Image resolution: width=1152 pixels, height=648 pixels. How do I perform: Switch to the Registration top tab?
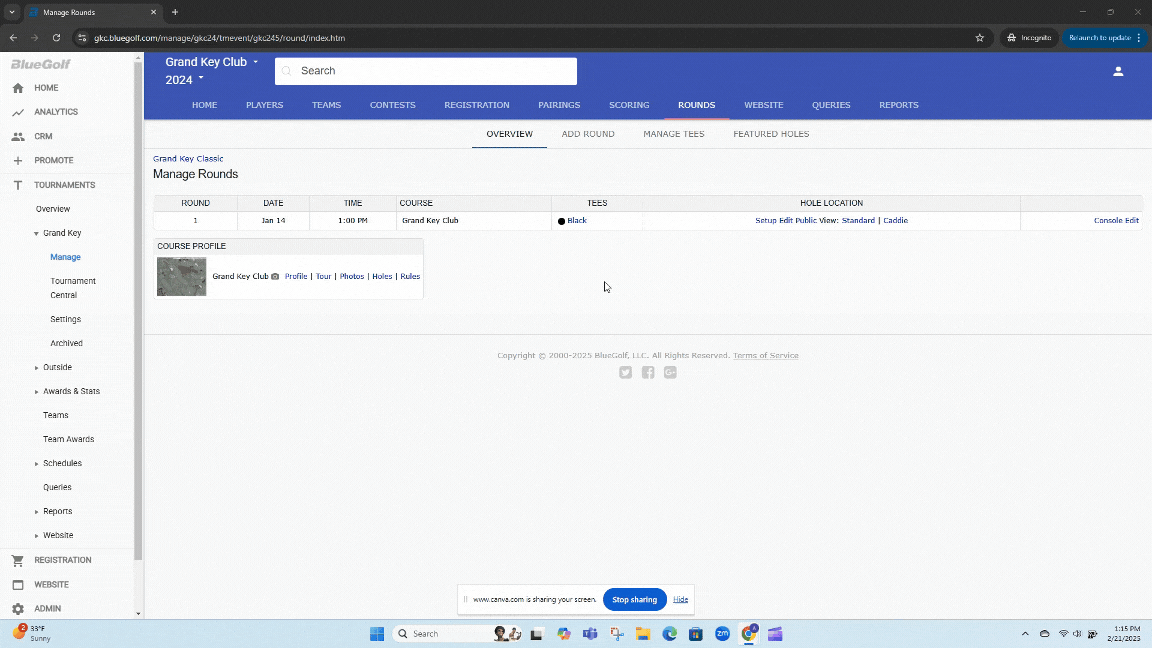click(477, 105)
